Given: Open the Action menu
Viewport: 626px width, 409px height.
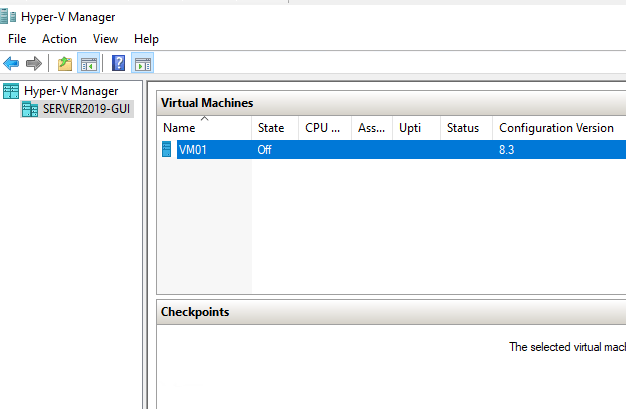Looking at the screenshot, I should pos(59,39).
